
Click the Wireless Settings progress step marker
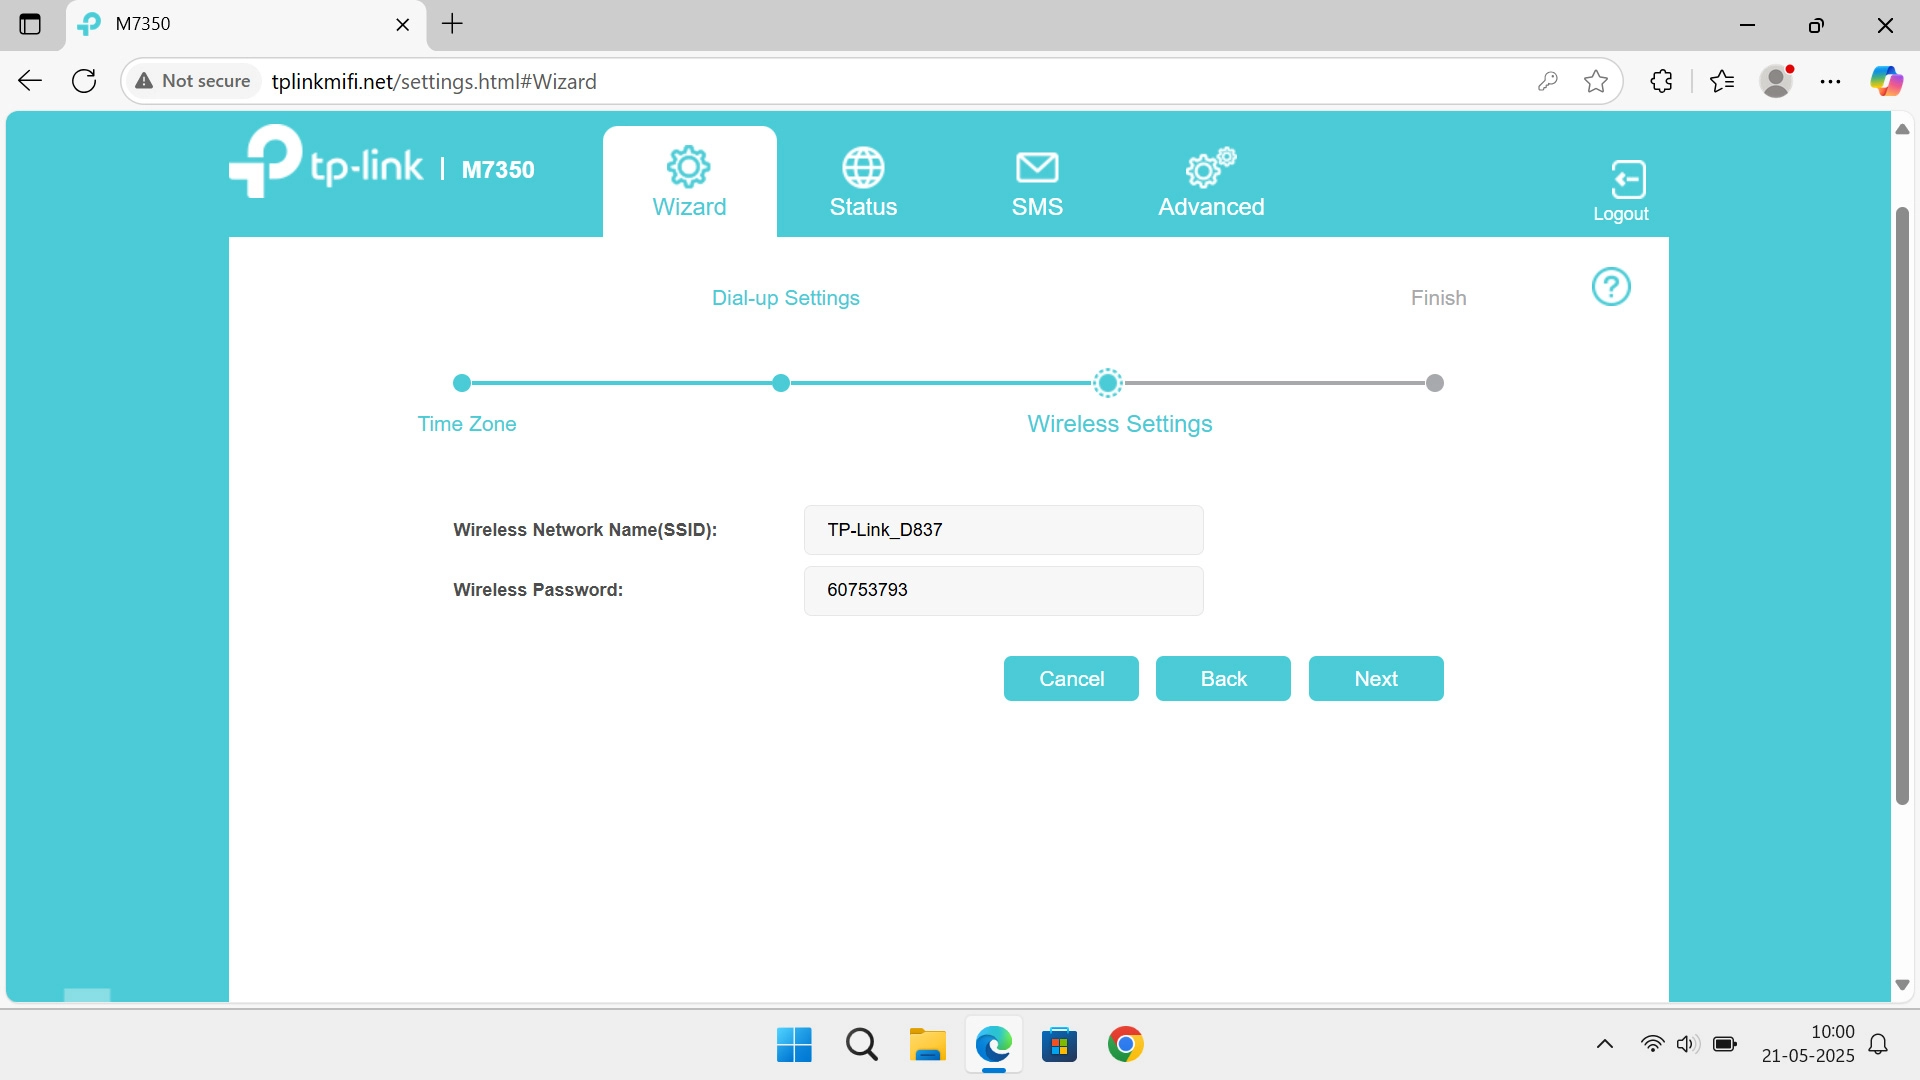pyautogui.click(x=1107, y=382)
